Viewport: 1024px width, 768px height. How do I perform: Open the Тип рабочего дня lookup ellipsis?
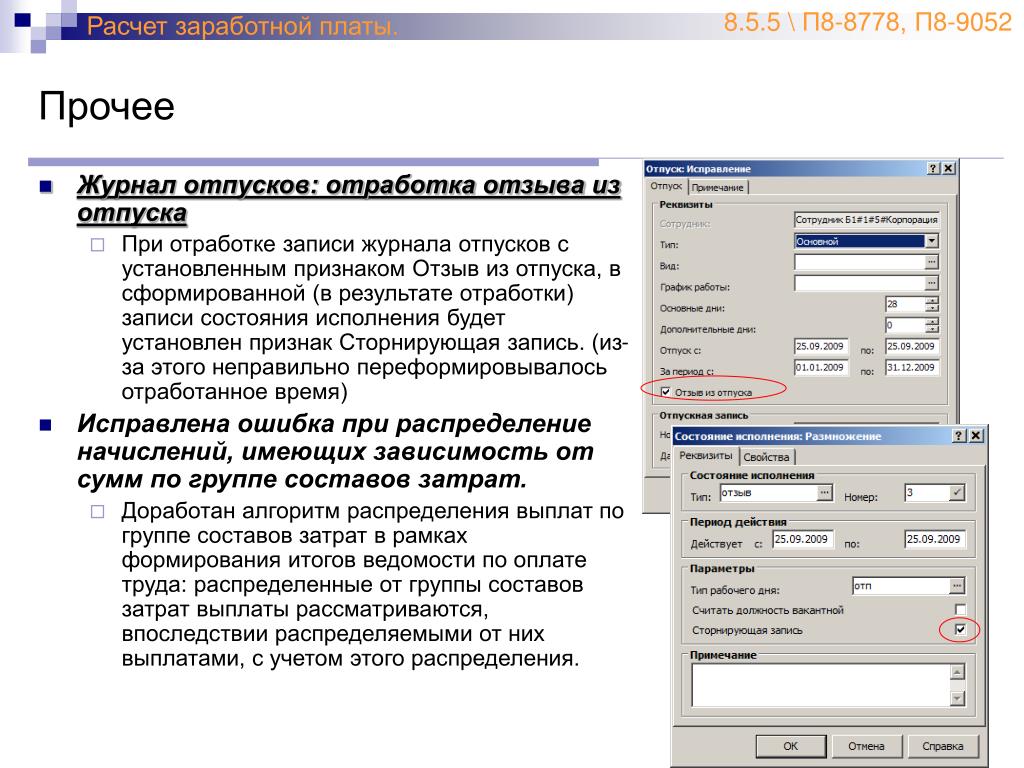point(957,586)
